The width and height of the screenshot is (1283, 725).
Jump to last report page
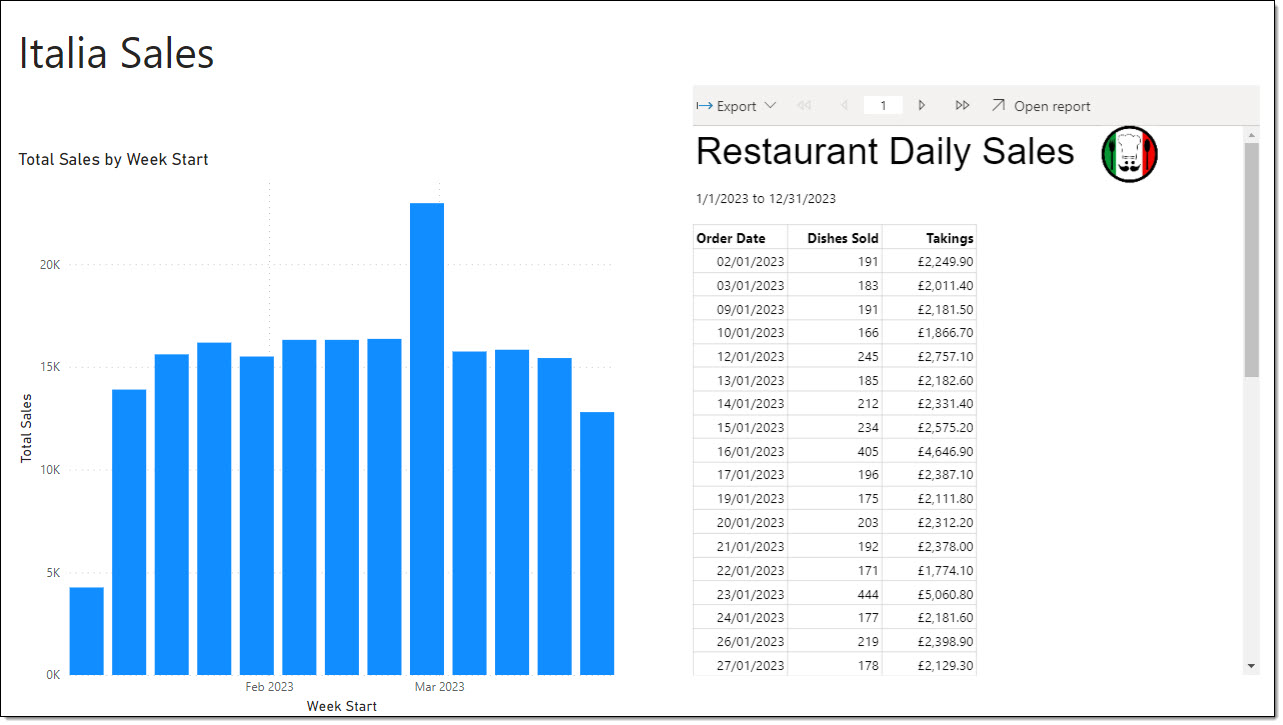pyautogui.click(x=962, y=105)
